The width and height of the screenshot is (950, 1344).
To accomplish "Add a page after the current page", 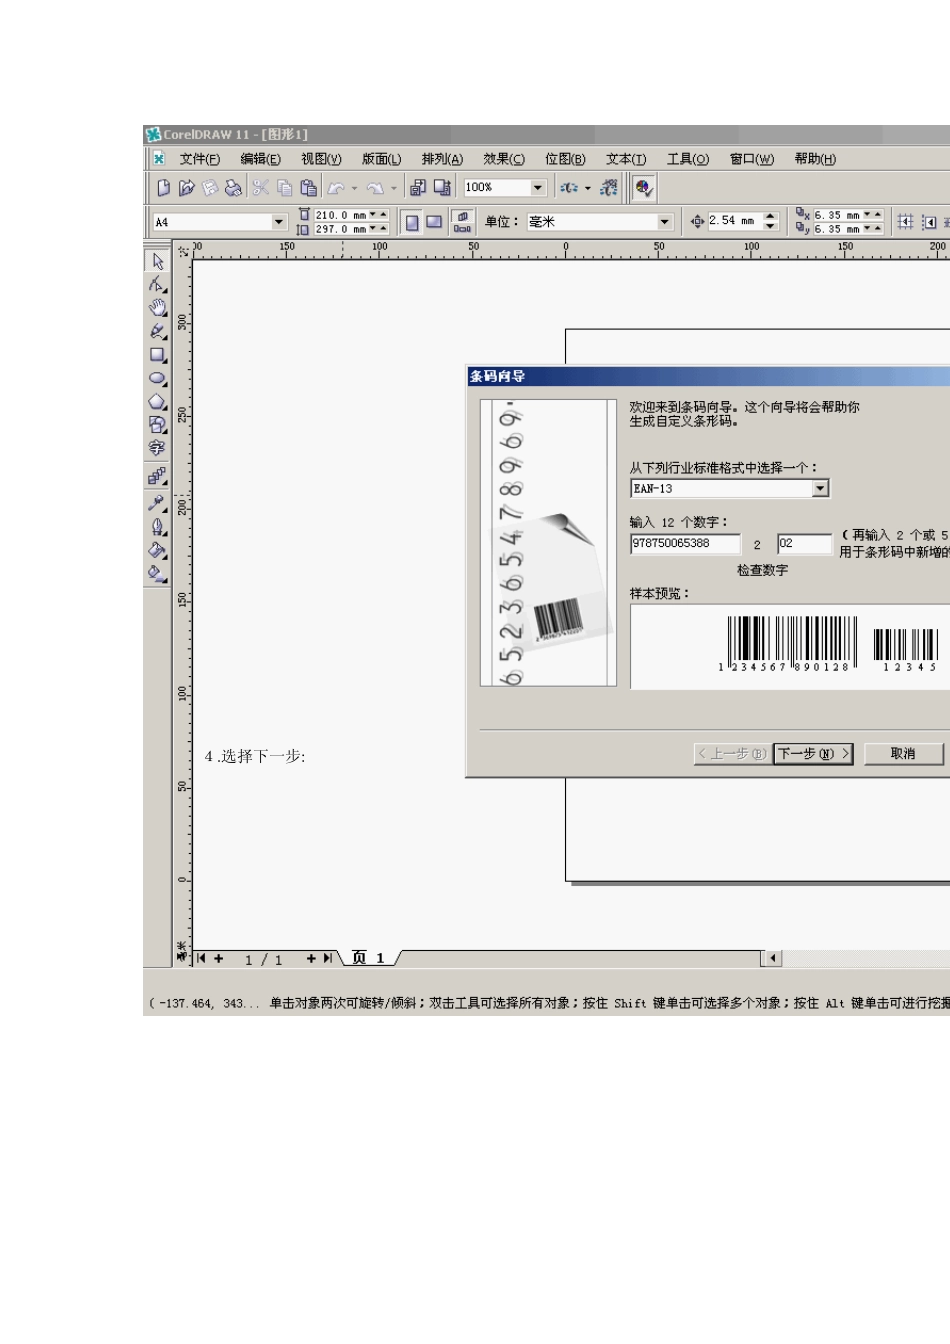I will 311,959.
